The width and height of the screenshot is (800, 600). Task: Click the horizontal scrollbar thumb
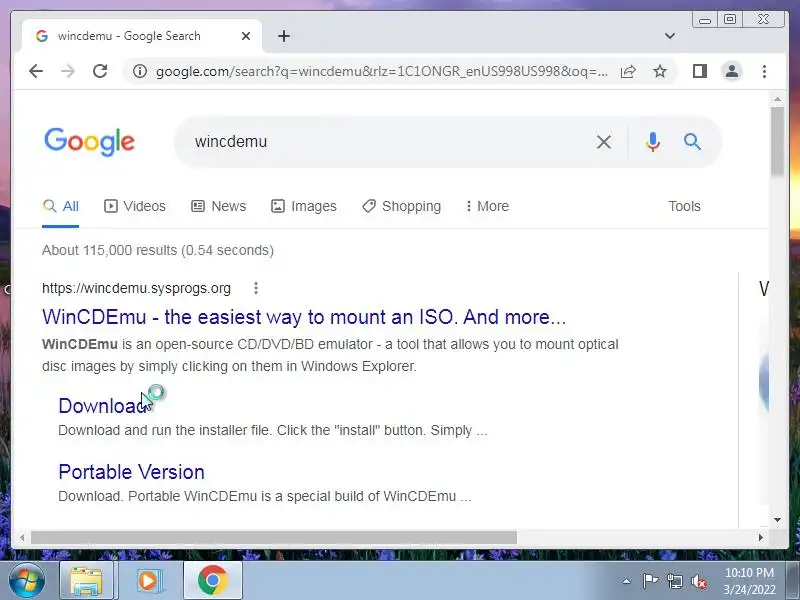pos(273,537)
